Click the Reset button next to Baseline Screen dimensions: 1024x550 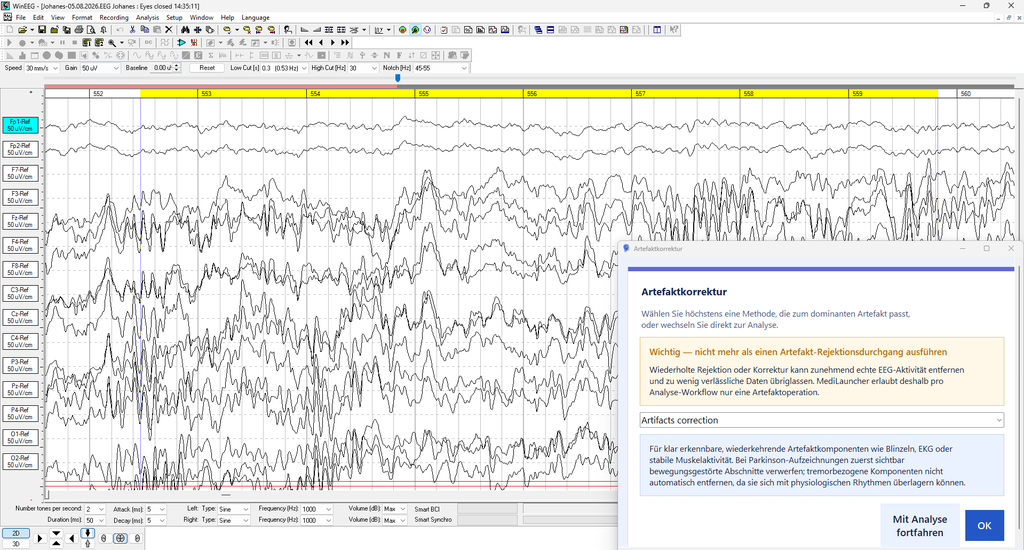pos(207,68)
